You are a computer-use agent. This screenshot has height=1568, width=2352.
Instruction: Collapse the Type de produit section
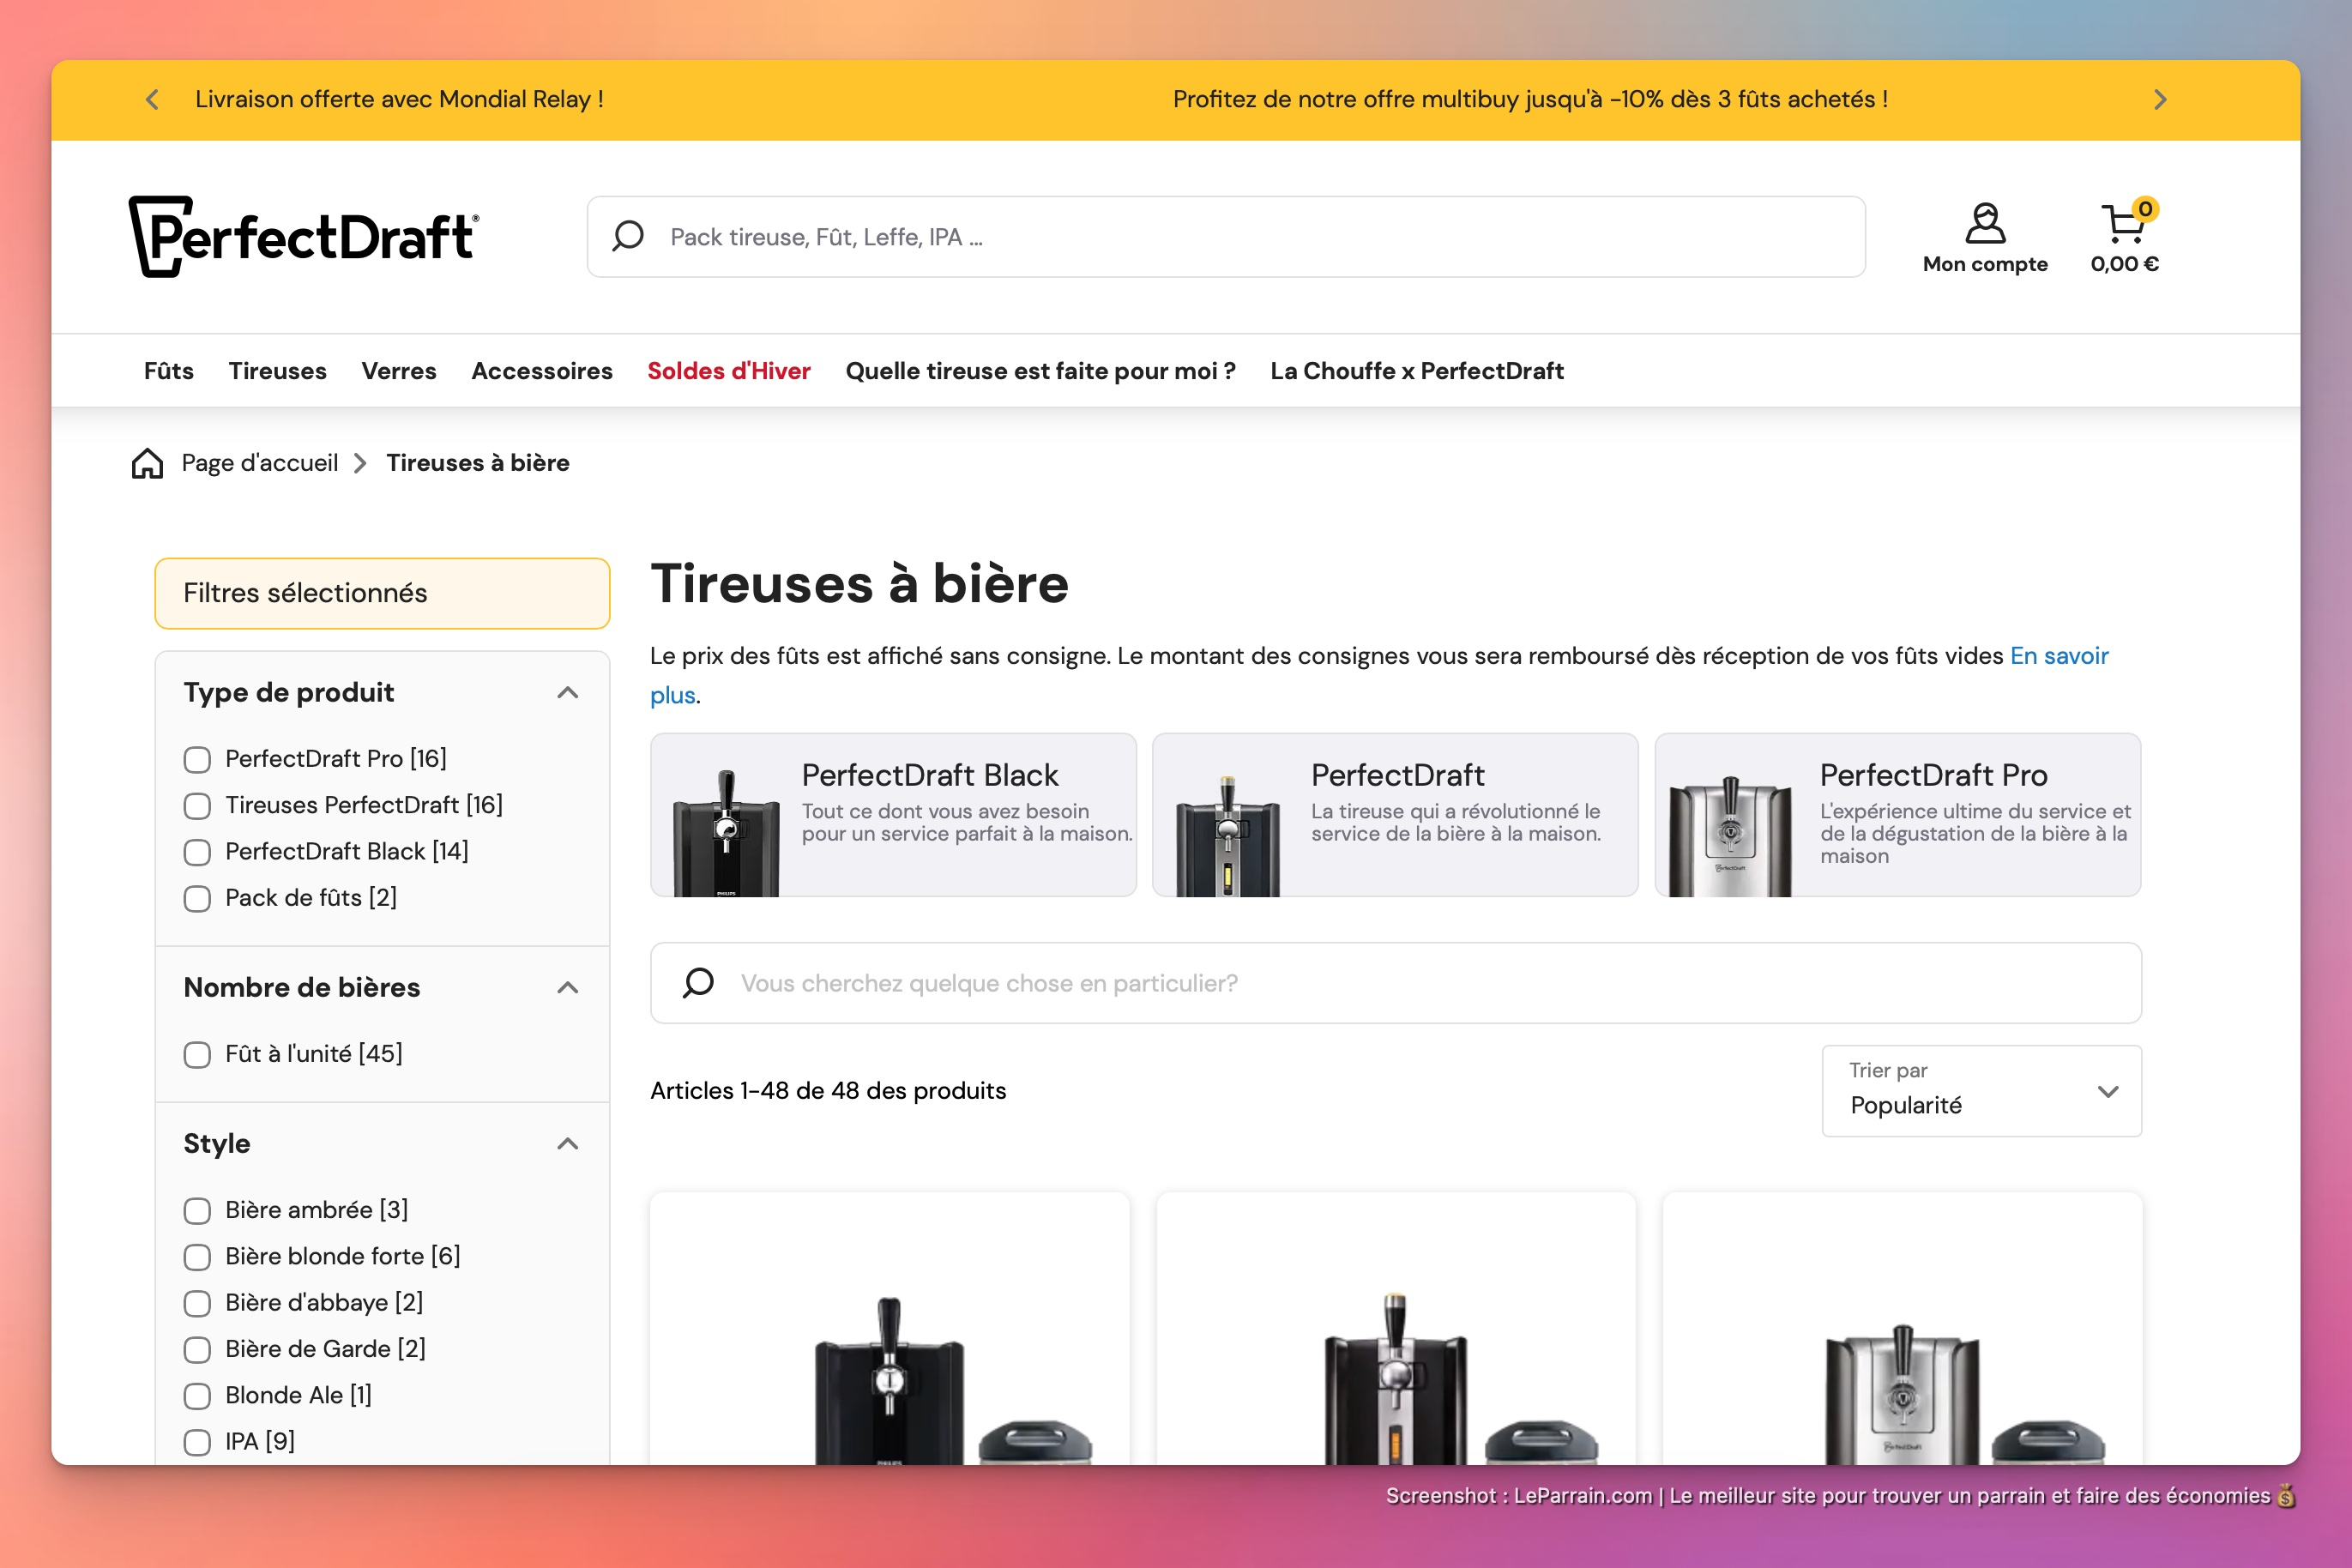click(x=567, y=692)
